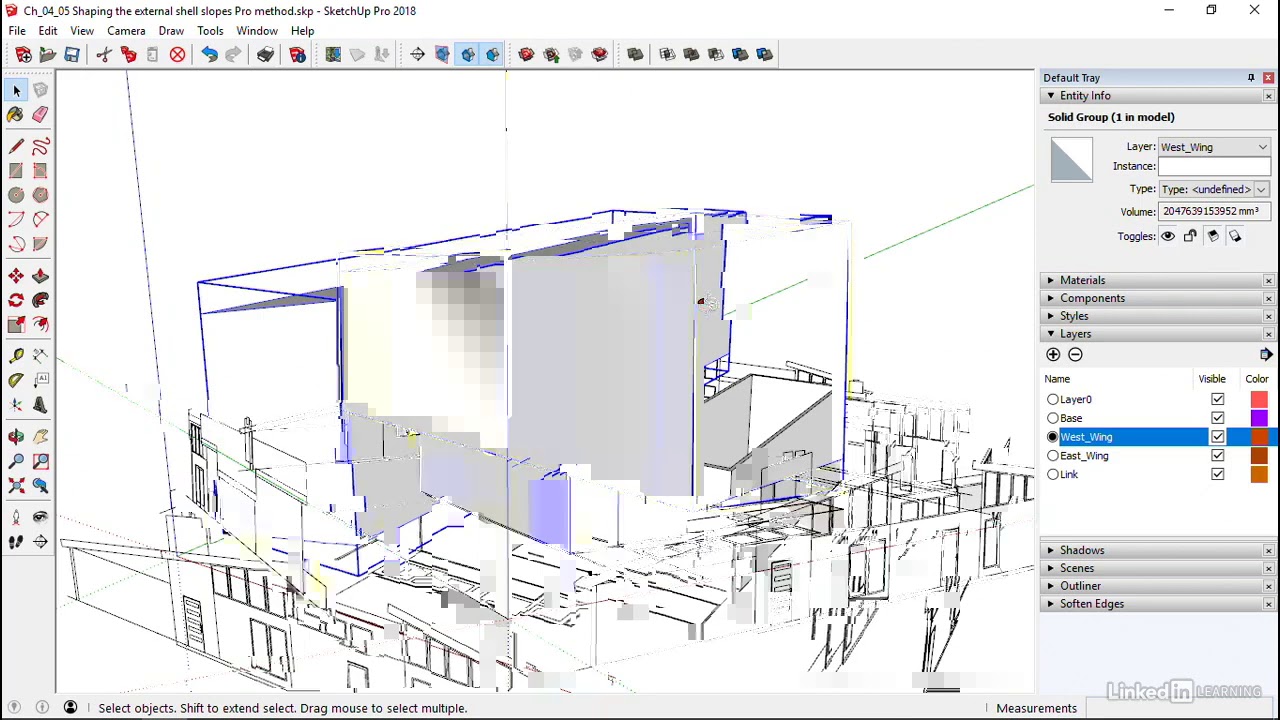Expand the Outliner panel

[1050, 586]
